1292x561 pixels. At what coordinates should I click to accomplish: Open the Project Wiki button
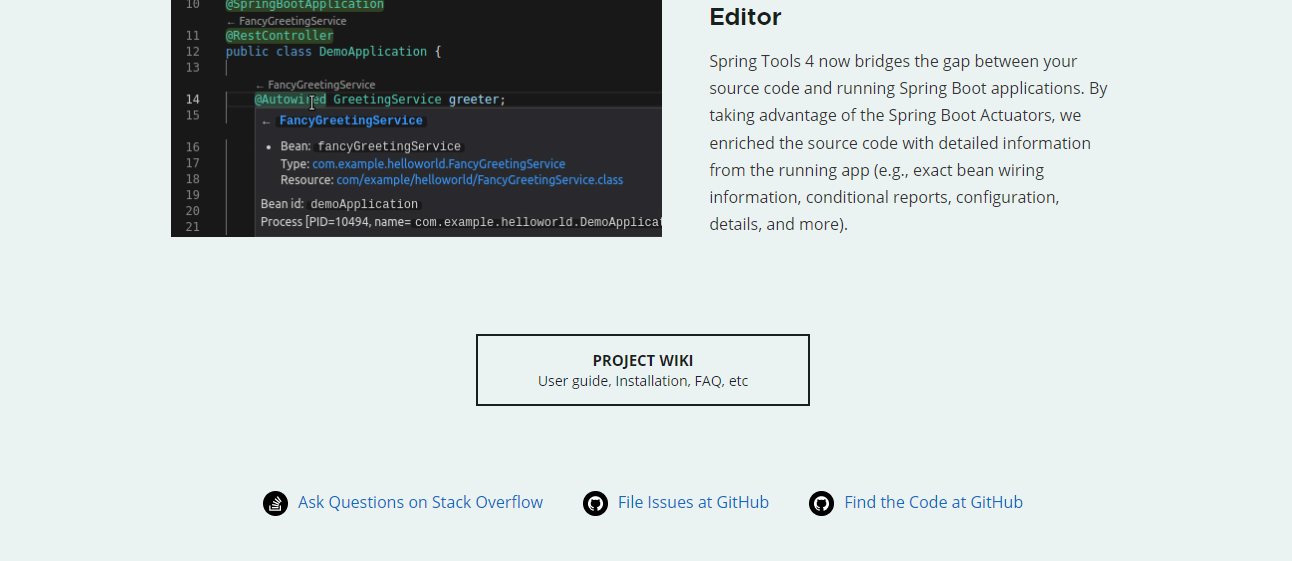tap(643, 370)
